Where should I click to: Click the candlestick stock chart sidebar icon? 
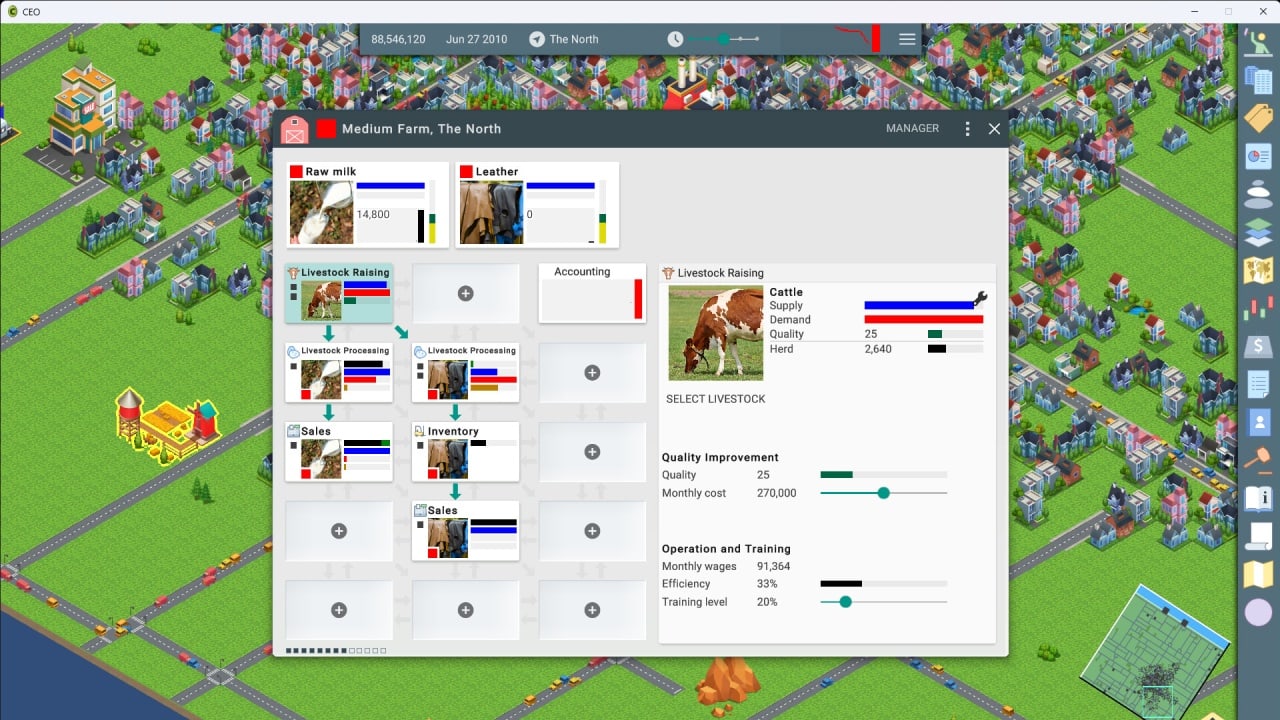click(x=1257, y=309)
